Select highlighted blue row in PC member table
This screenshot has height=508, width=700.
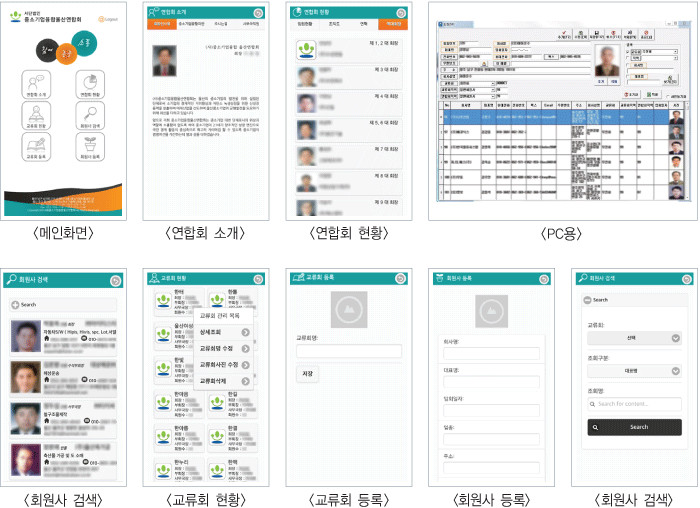click(x=562, y=117)
